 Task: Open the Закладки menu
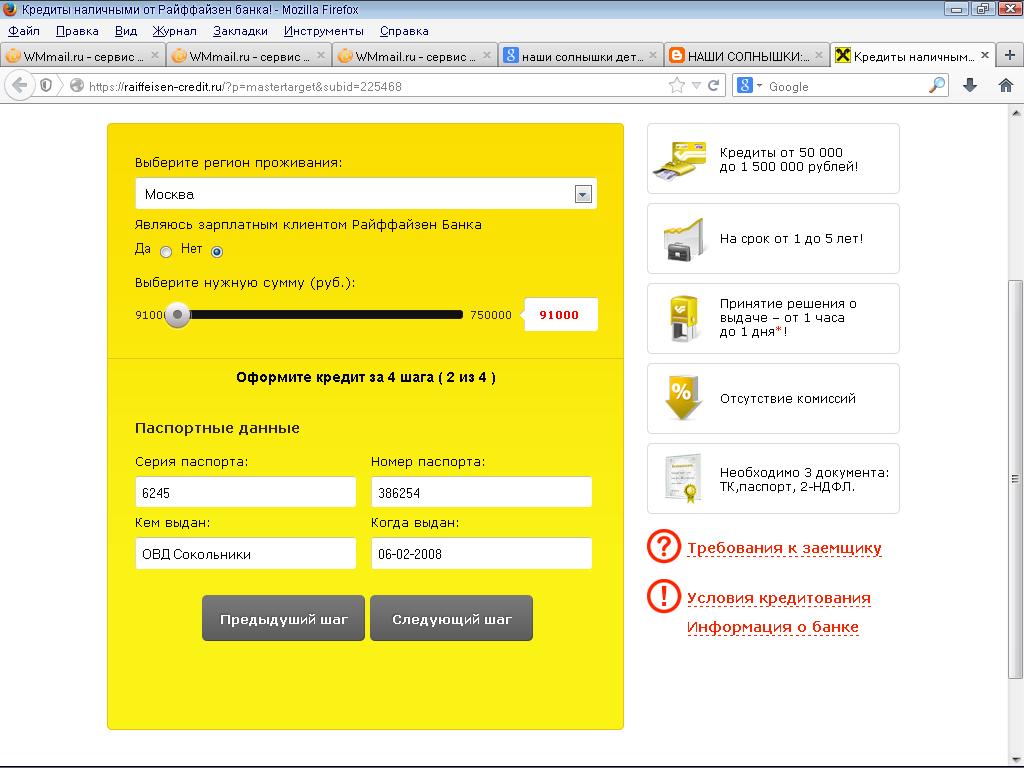point(240,31)
